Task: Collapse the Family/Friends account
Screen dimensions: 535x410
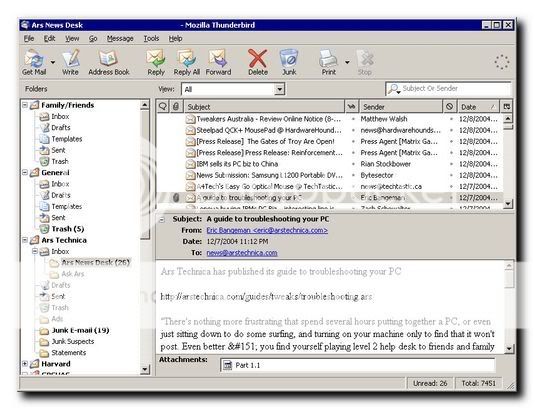Action: (25, 105)
